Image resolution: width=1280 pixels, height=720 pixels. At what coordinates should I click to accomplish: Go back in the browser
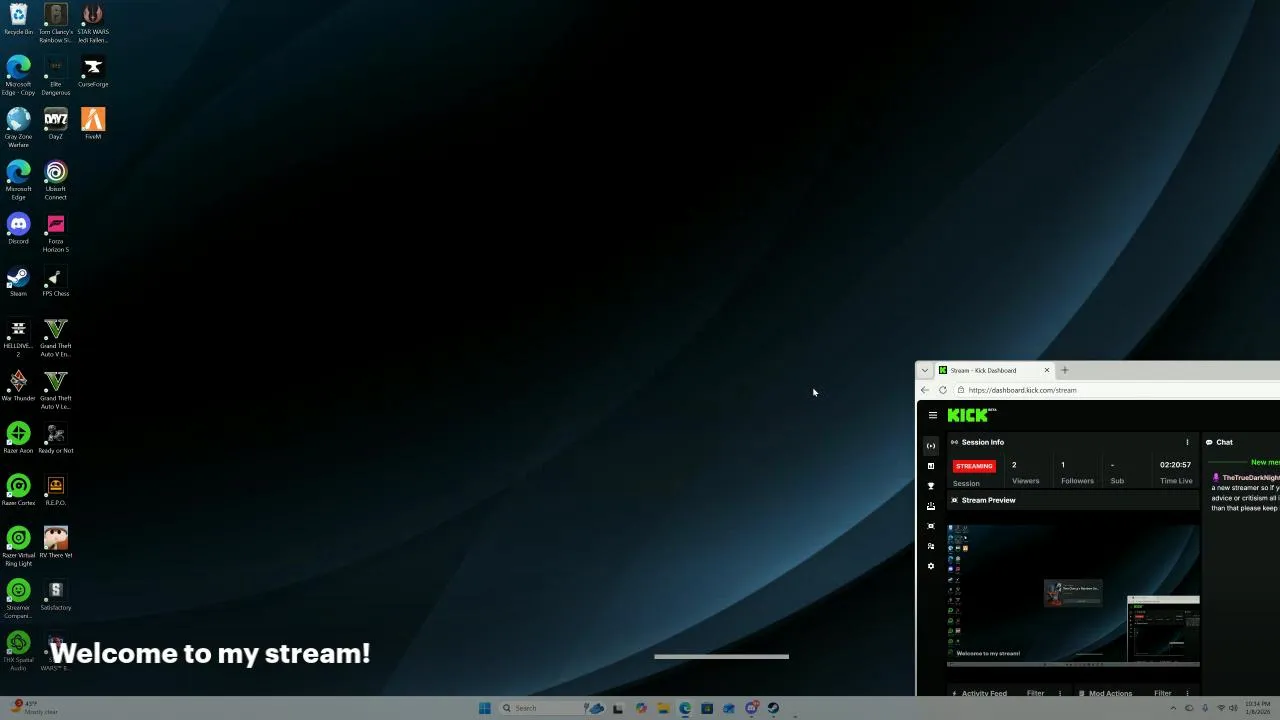coord(925,390)
